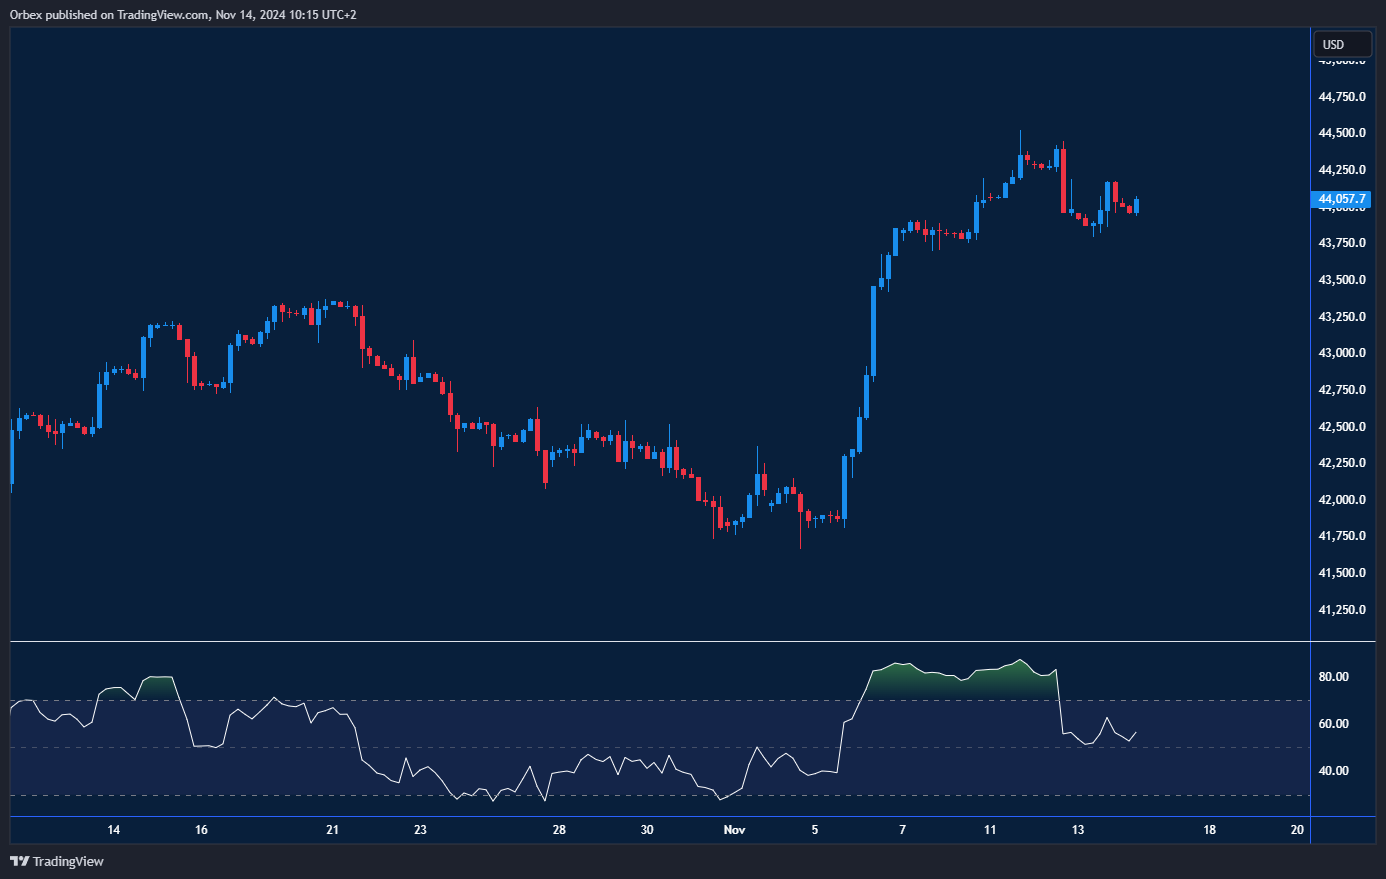The height and width of the screenshot is (879, 1386).
Task: Click the 41,250.0 price axis label
Action: tap(1341, 610)
